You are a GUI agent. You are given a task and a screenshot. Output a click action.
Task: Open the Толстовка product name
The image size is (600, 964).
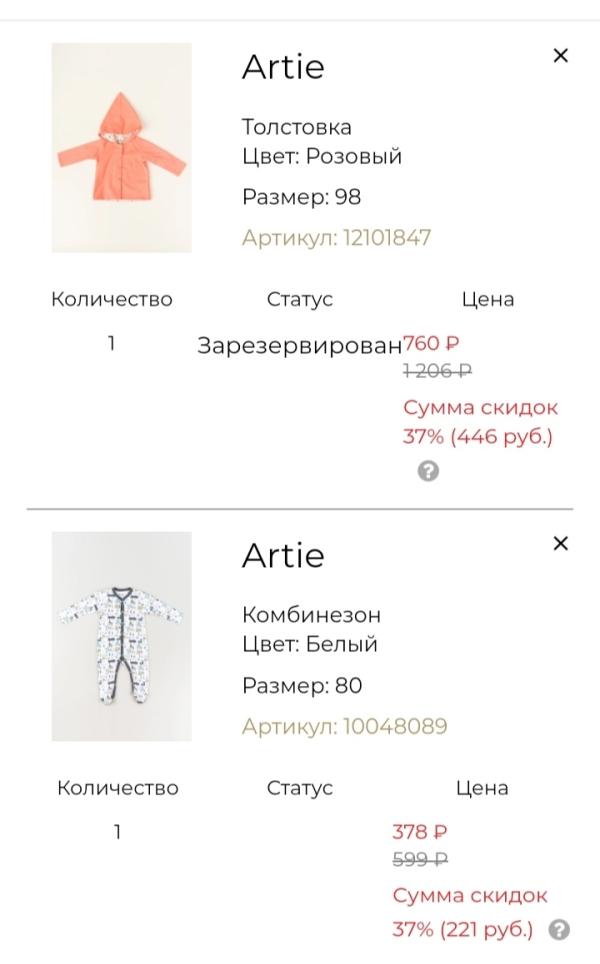coord(297,127)
